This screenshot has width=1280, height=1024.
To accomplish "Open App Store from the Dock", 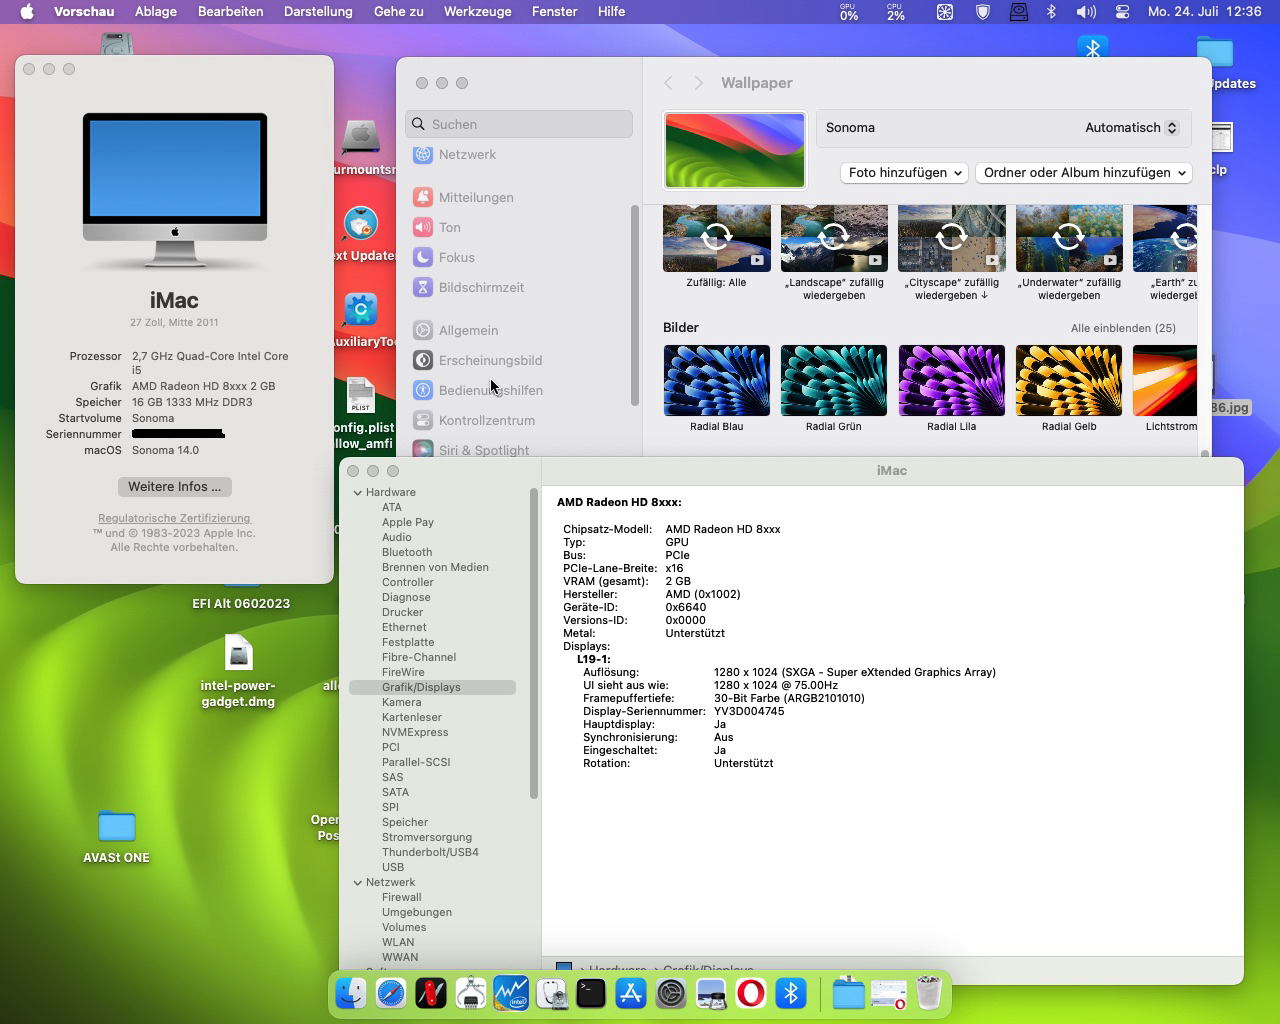I will (x=631, y=993).
